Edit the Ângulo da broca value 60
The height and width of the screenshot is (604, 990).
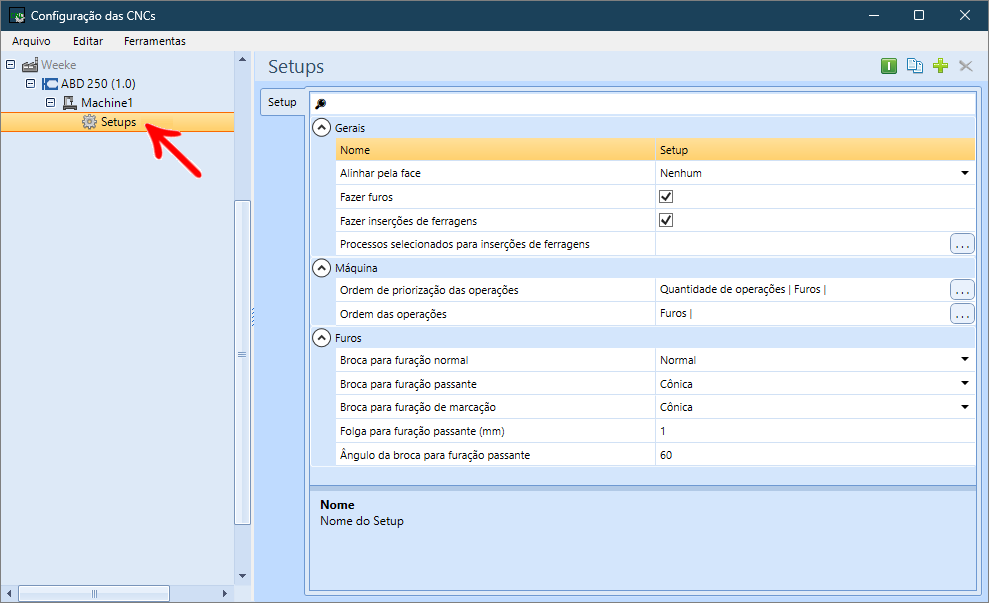tap(814, 455)
